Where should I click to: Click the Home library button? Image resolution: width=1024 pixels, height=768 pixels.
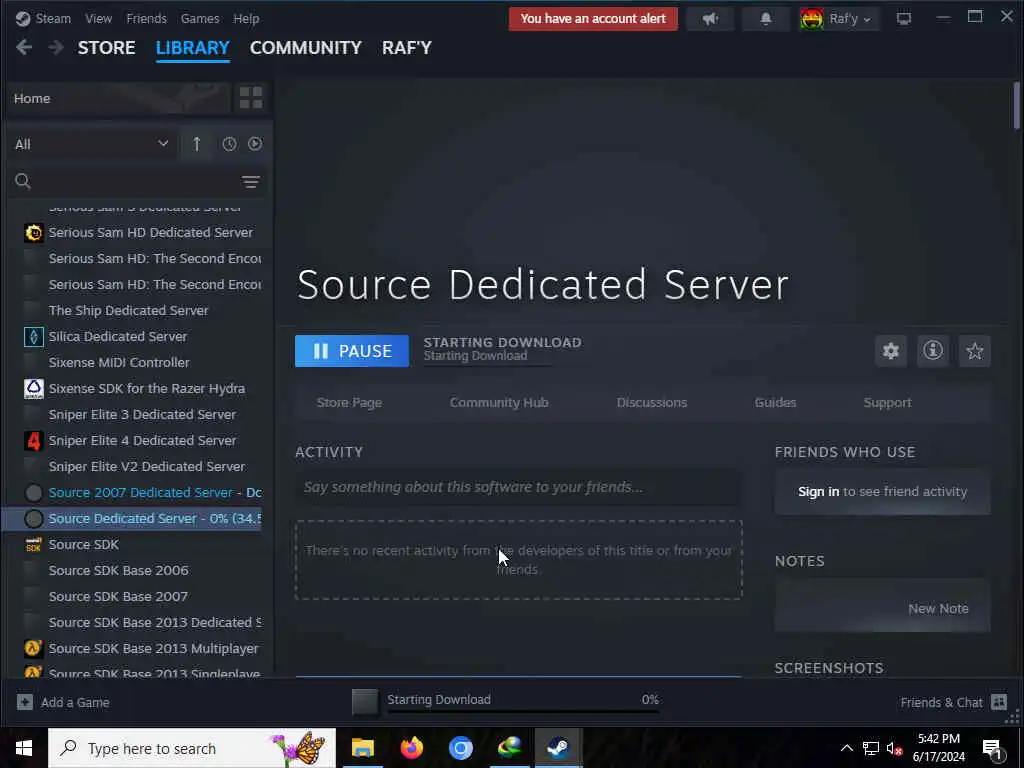(x=119, y=98)
